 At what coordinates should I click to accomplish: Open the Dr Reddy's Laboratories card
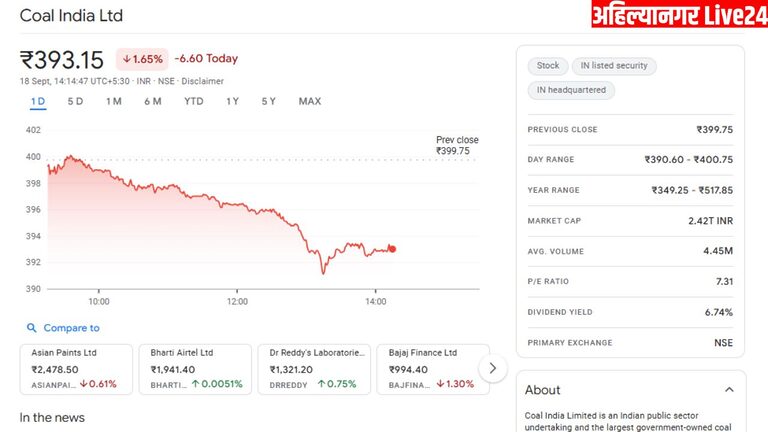(314, 368)
